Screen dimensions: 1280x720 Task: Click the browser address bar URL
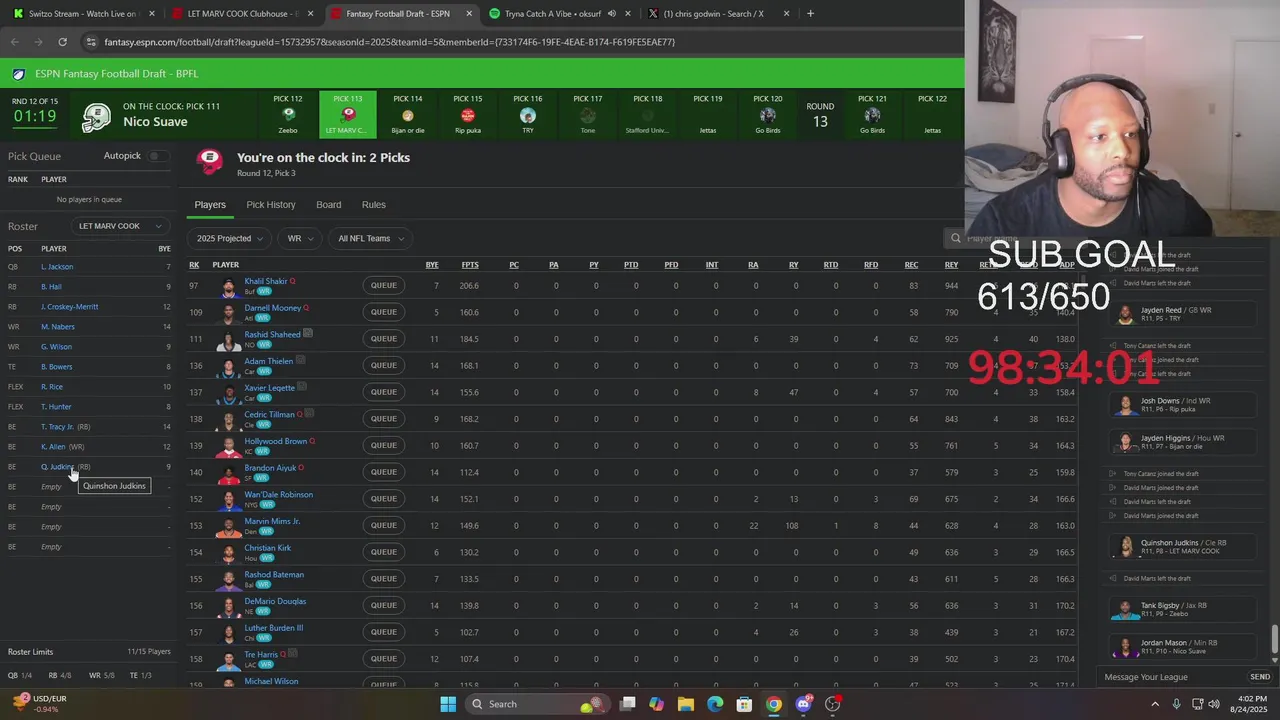click(390, 42)
